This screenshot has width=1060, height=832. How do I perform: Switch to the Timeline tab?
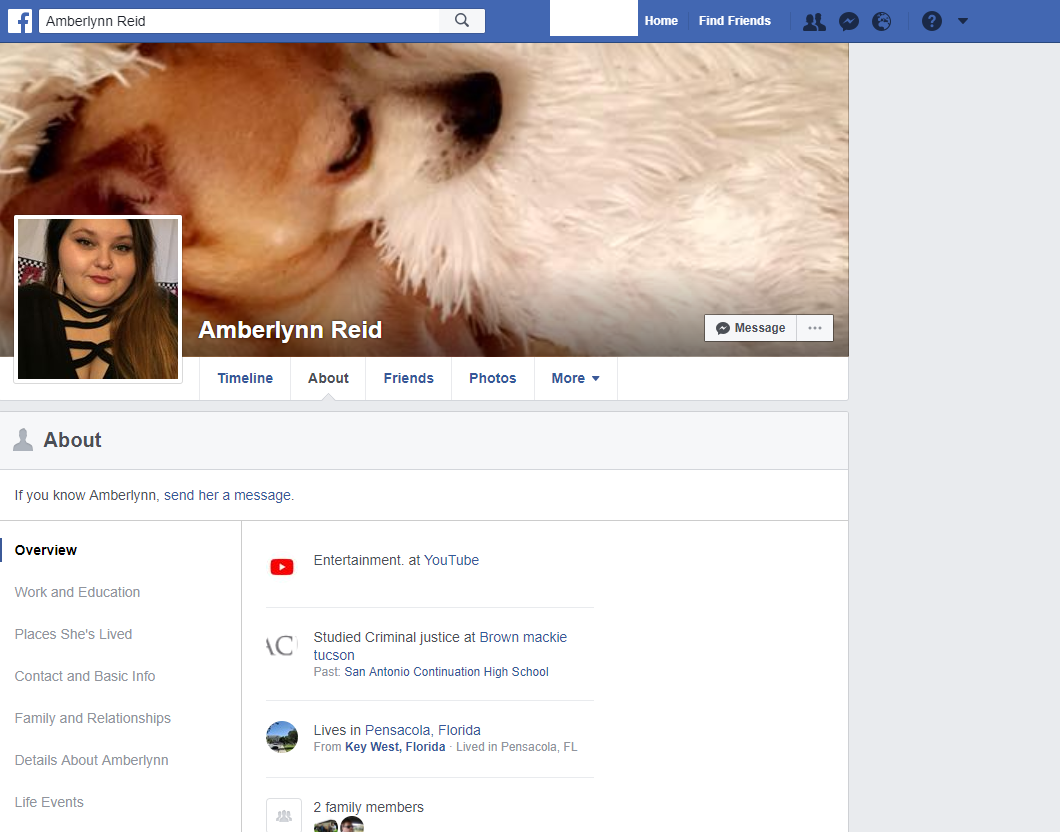[245, 378]
